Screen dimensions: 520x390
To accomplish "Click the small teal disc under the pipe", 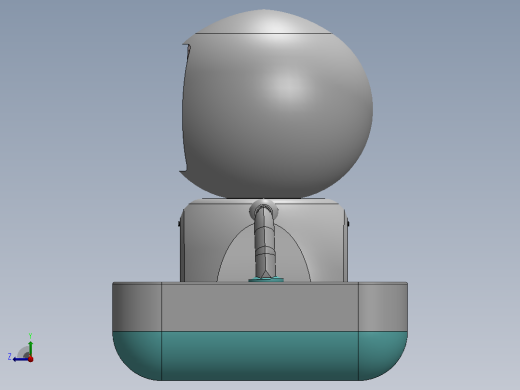I will pyautogui.click(x=266, y=280).
